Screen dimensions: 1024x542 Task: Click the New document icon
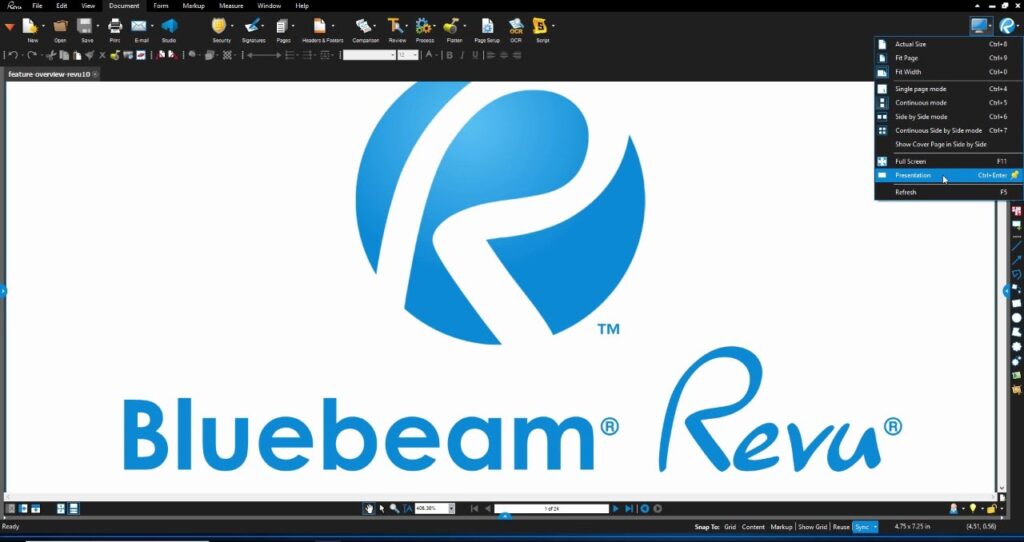31,26
